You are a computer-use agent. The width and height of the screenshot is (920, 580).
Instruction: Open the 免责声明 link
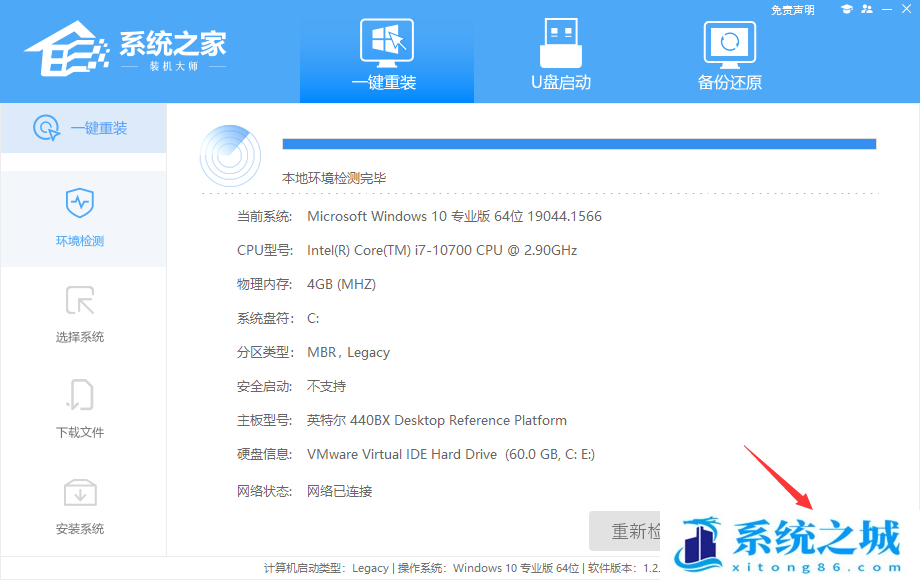[x=793, y=10]
